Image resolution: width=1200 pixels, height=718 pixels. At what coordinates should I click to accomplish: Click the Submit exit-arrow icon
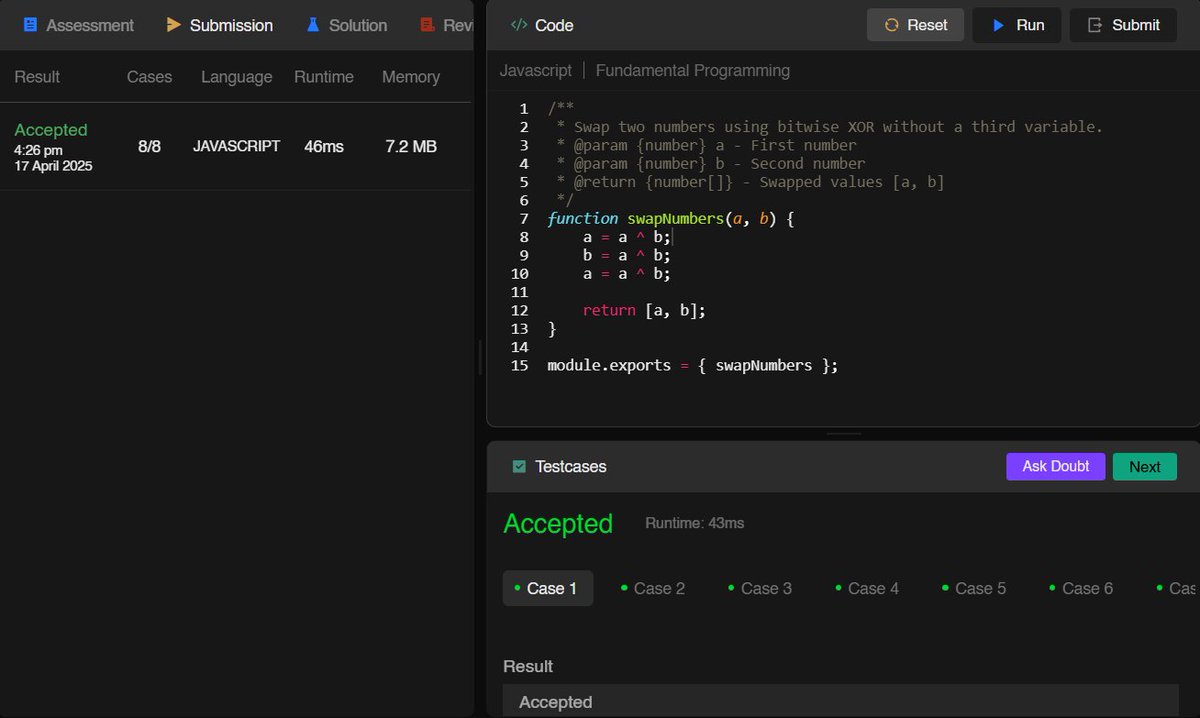point(1095,25)
